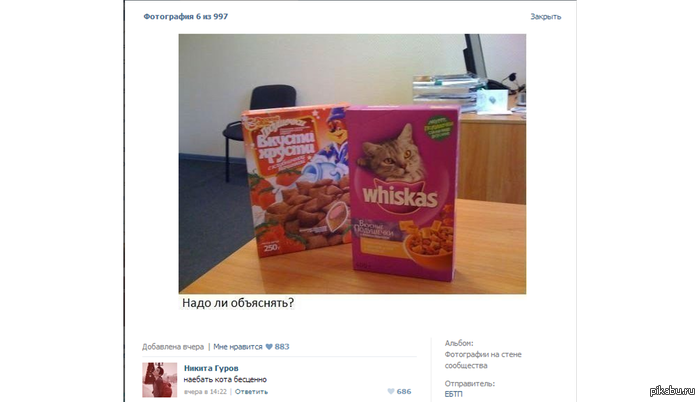This screenshot has width=700, height=402.
Task: Open Никита Гуров's profile name link
Action: click(x=211, y=368)
